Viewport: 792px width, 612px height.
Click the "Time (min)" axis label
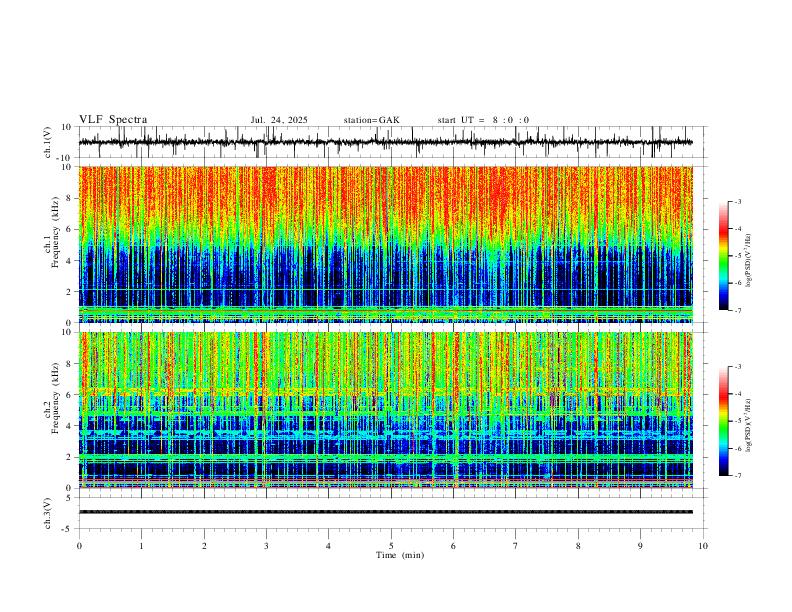400,555
